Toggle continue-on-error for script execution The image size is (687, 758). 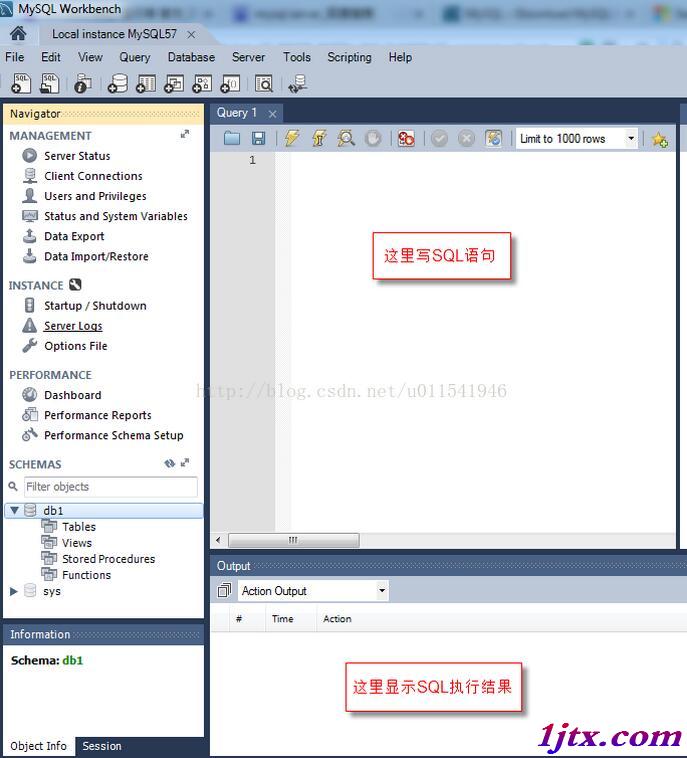coord(406,139)
